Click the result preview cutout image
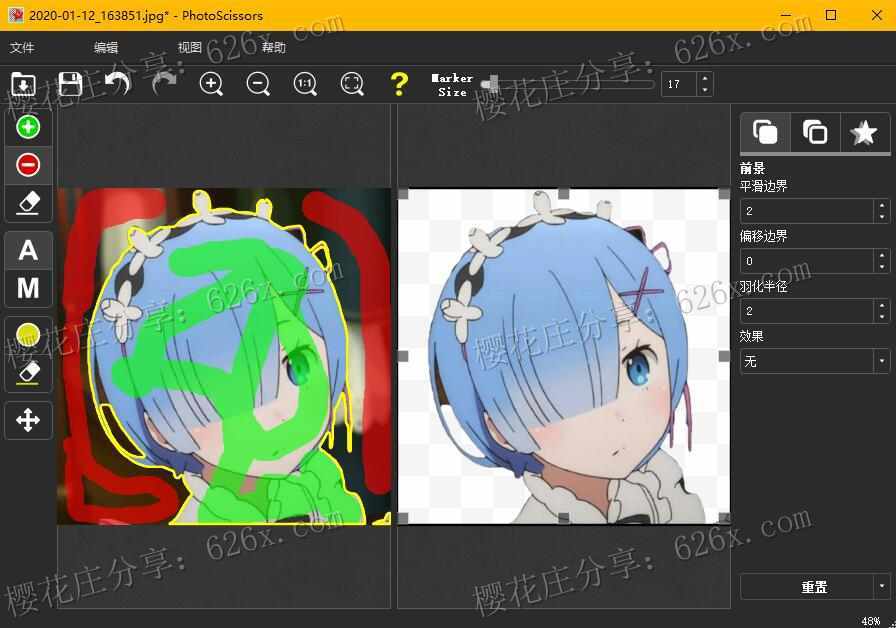896x628 pixels. coord(563,356)
